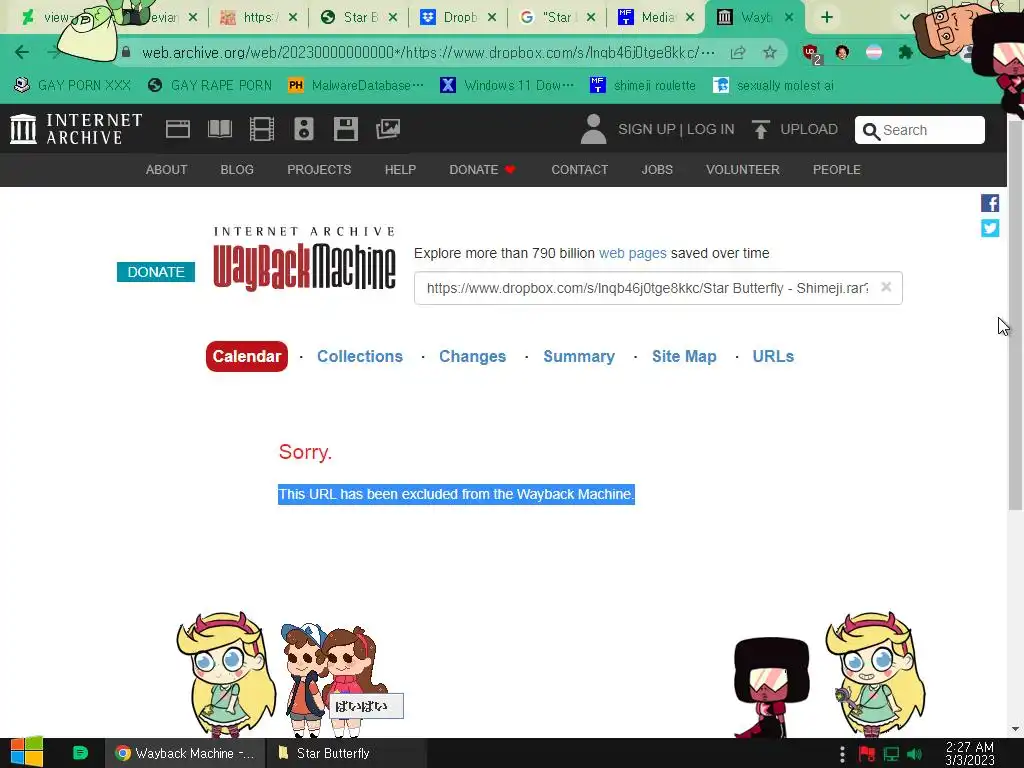Click SIGN UP link
The height and width of the screenshot is (768, 1024).
(647, 129)
